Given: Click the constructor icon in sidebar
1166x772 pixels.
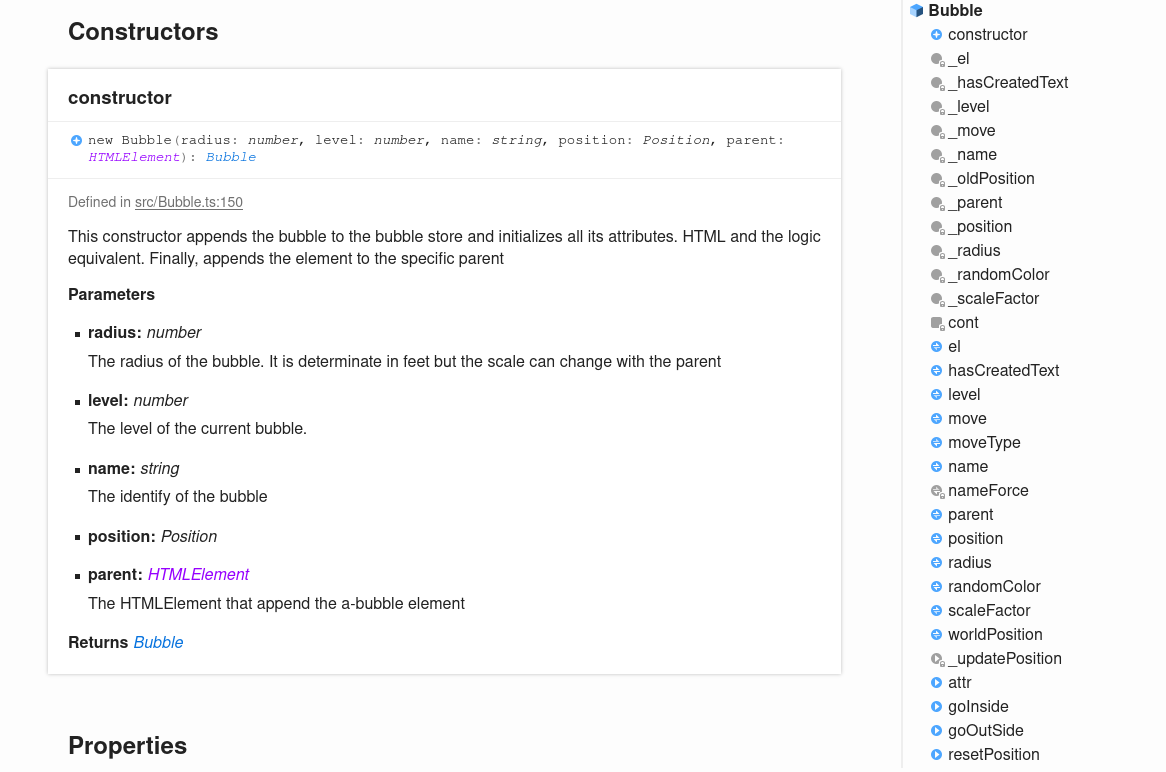Looking at the screenshot, I should [937, 35].
